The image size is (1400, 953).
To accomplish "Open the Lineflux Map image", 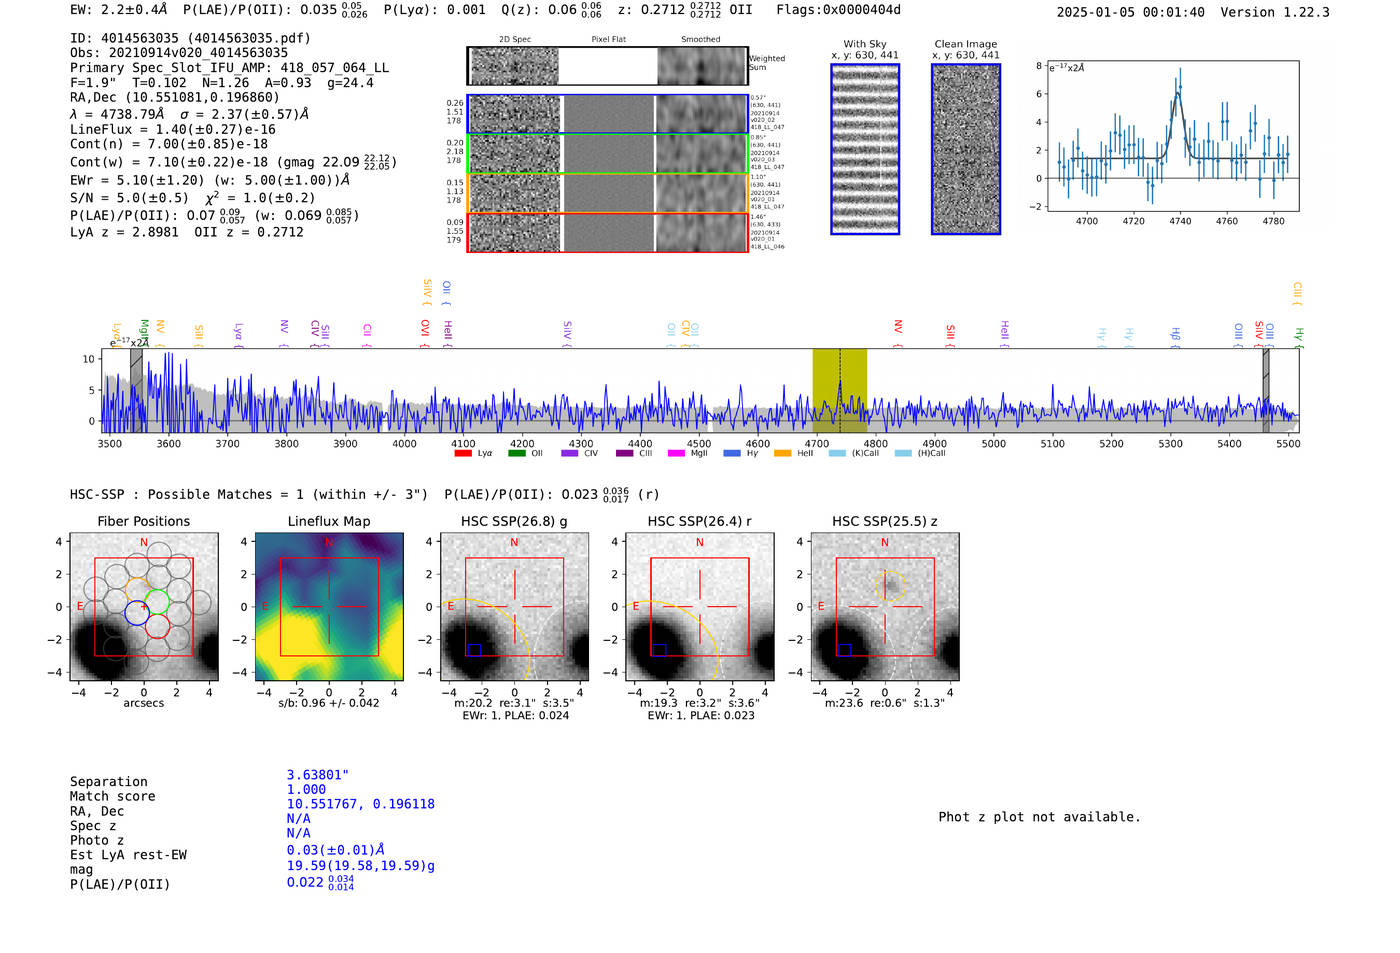I will point(329,607).
